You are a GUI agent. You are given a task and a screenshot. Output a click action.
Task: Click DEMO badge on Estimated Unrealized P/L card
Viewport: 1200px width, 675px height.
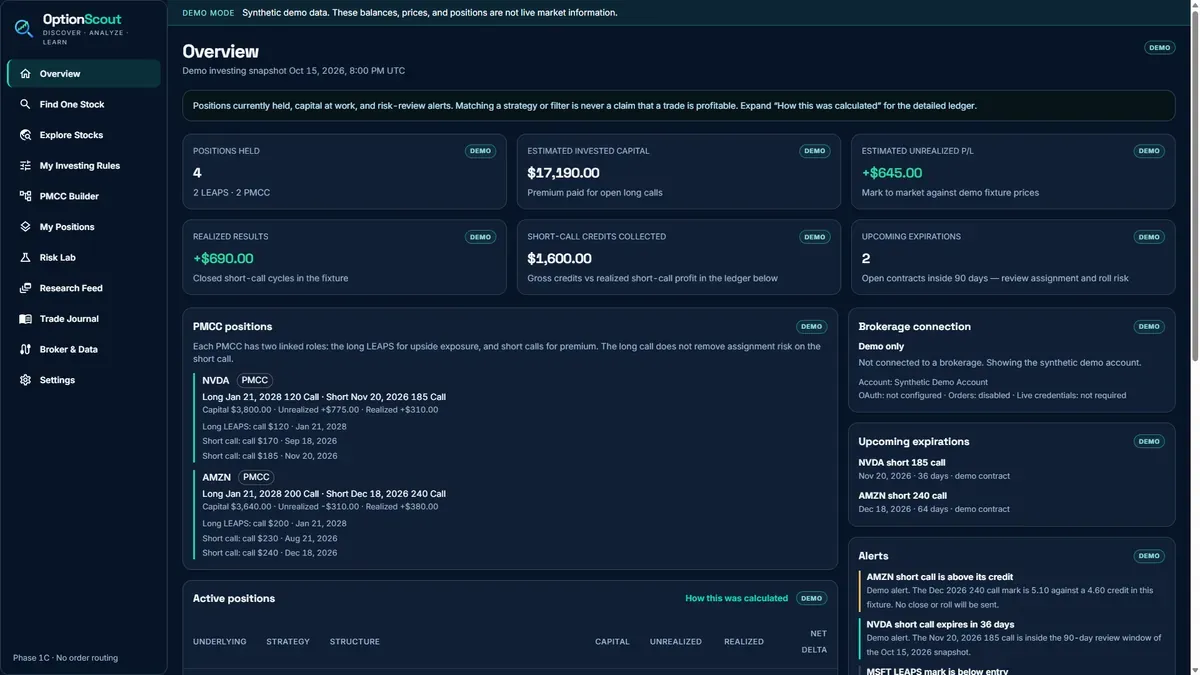1149,151
